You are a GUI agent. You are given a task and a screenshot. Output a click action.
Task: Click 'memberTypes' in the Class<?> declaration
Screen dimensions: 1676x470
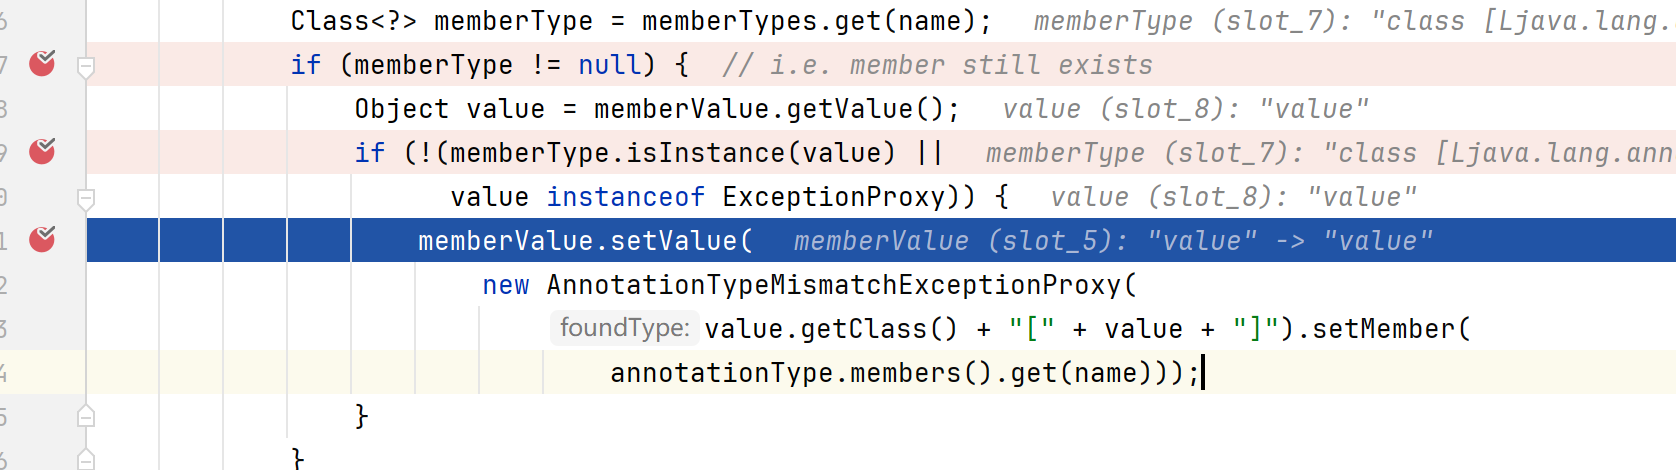click(x=729, y=21)
